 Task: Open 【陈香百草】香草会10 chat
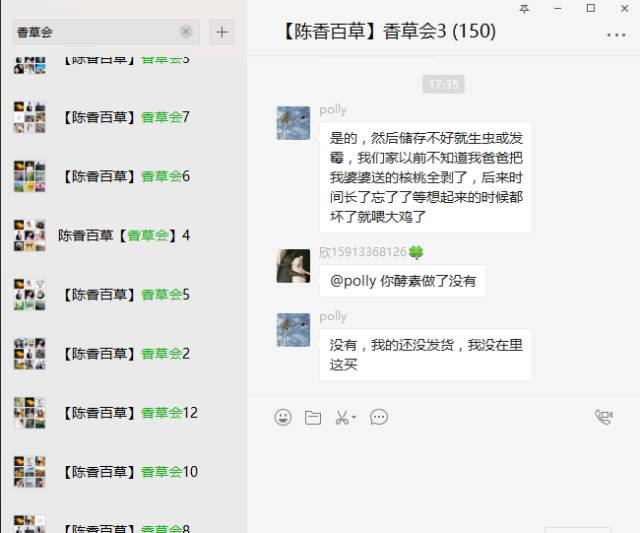click(x=124, y=472)
